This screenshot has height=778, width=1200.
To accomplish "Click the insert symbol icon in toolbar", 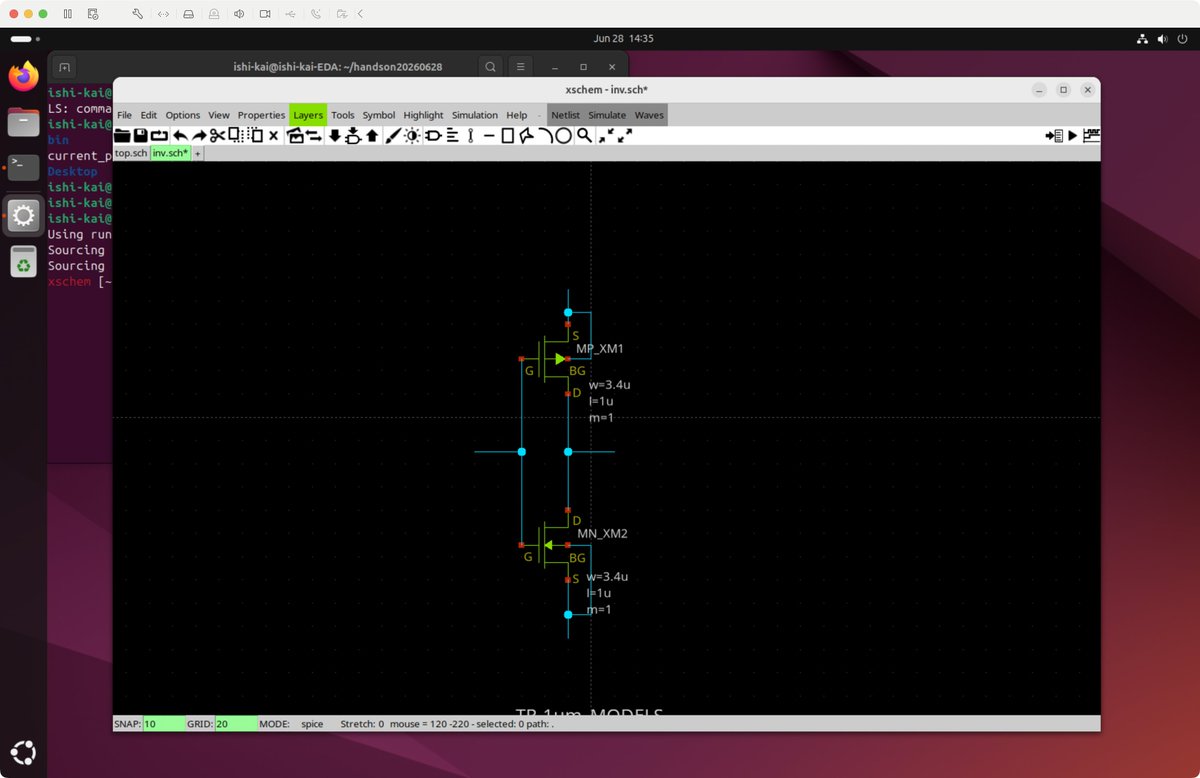I will pyautogui.click(x=295, y=135).
